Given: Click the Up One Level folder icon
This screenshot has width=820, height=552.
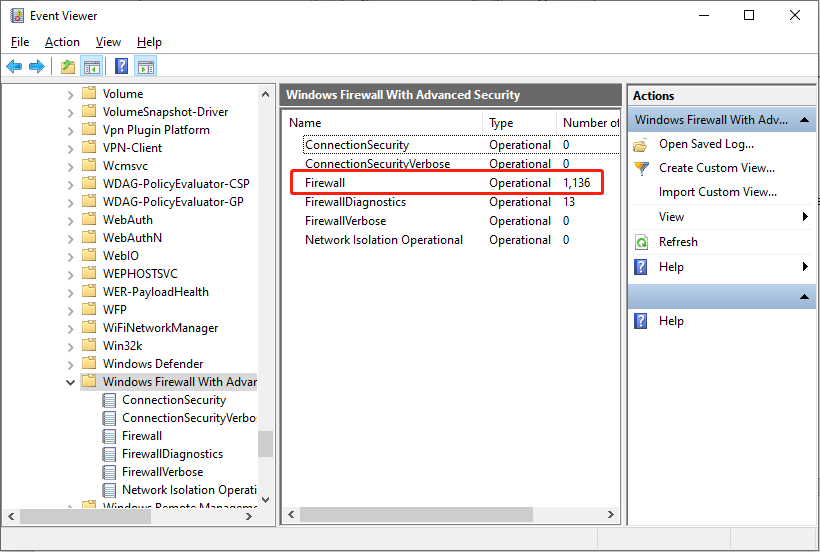Looking at the screenshot, I should tap(68, 66).
